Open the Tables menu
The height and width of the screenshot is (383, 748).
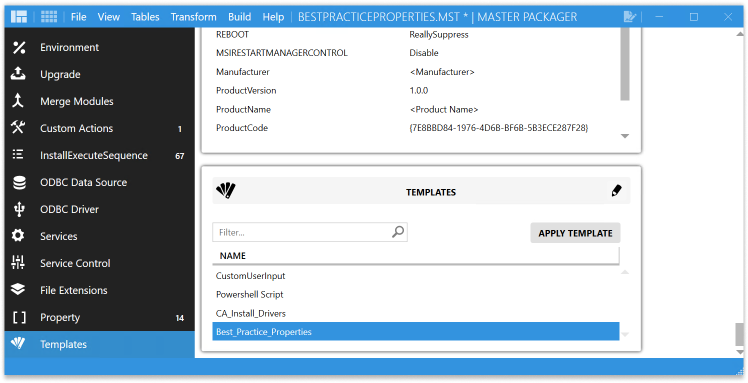145,17
